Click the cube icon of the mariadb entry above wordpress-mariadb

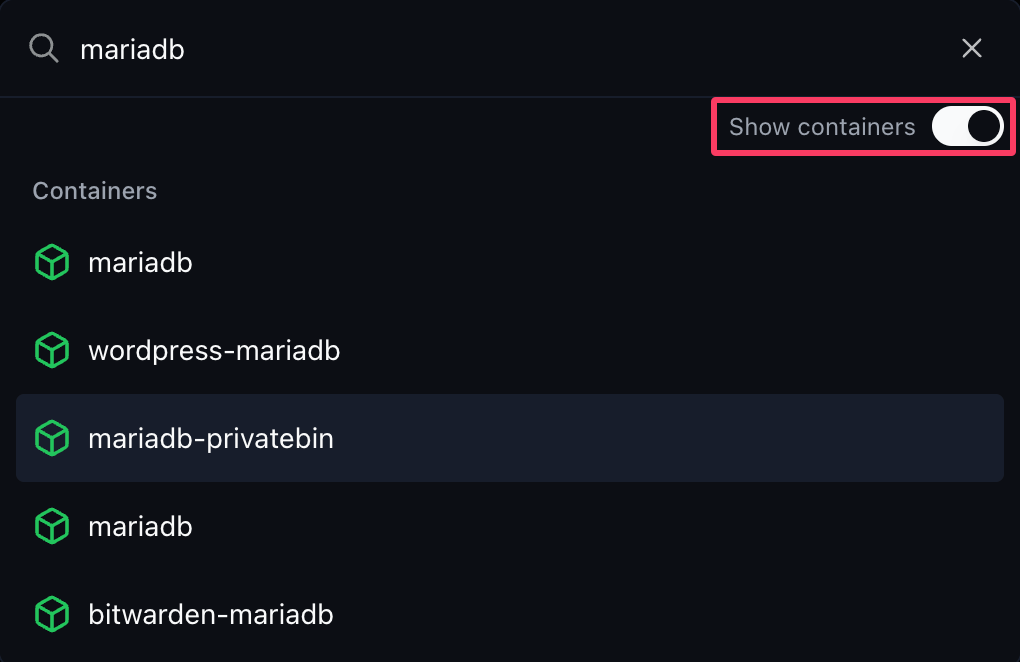pyautogui.click(x=52, y=262)
